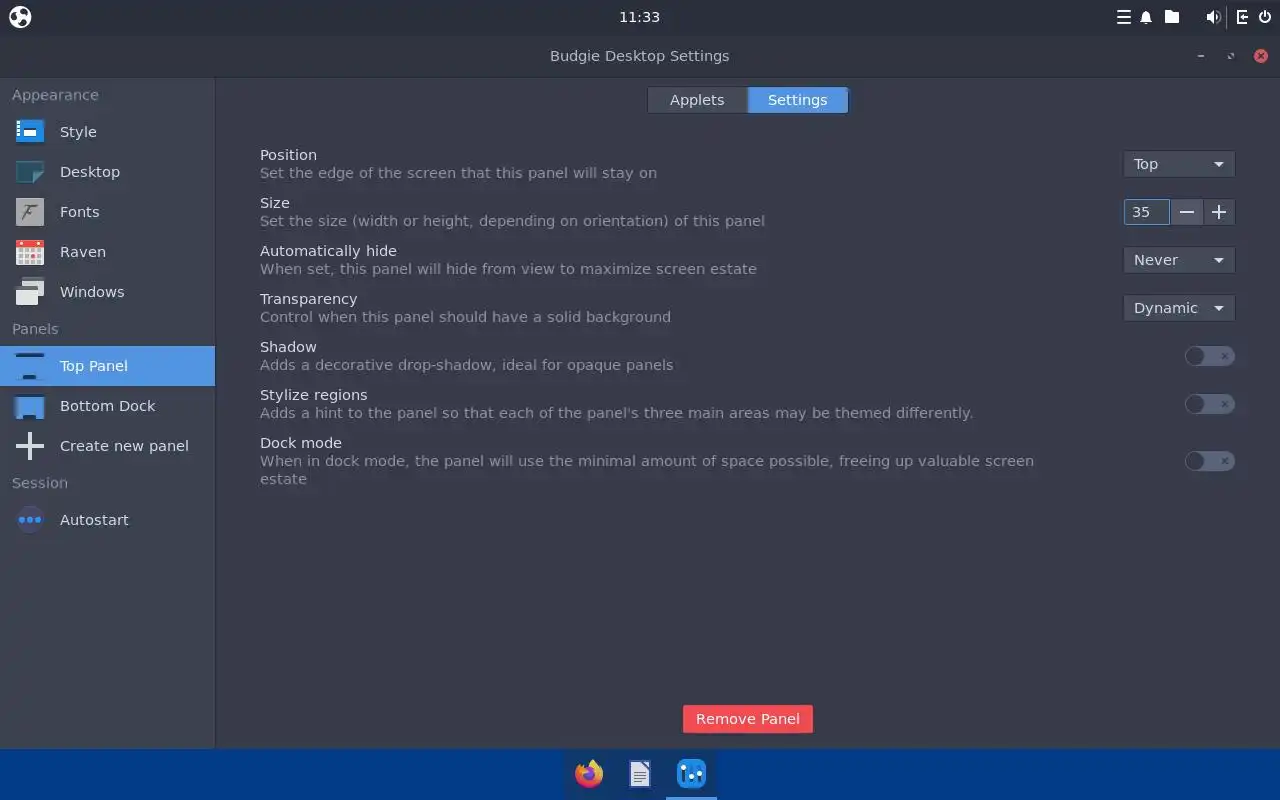Click the Budgie Desktop Settings title

pyautogui.click(x=640, y=56)
